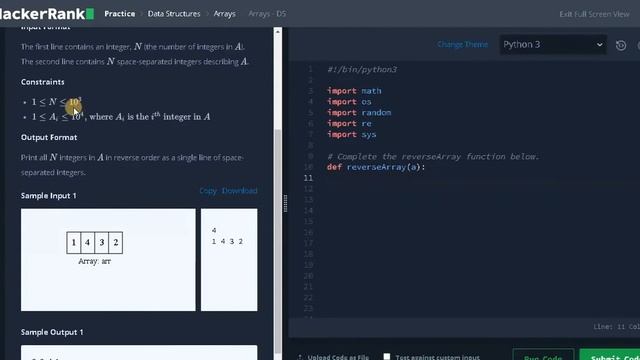
Task: Click 'Print all N integers in A' paragraph
Action: [132, 164]
